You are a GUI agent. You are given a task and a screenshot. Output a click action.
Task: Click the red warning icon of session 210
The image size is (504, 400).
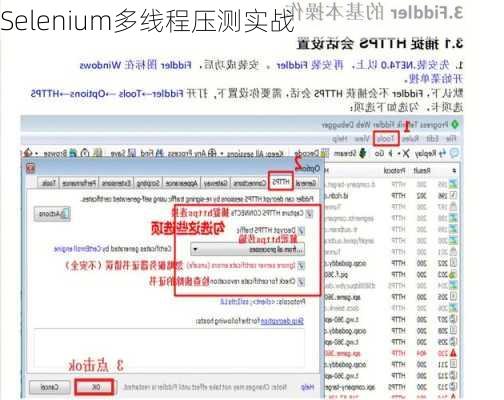click(453, 353)
